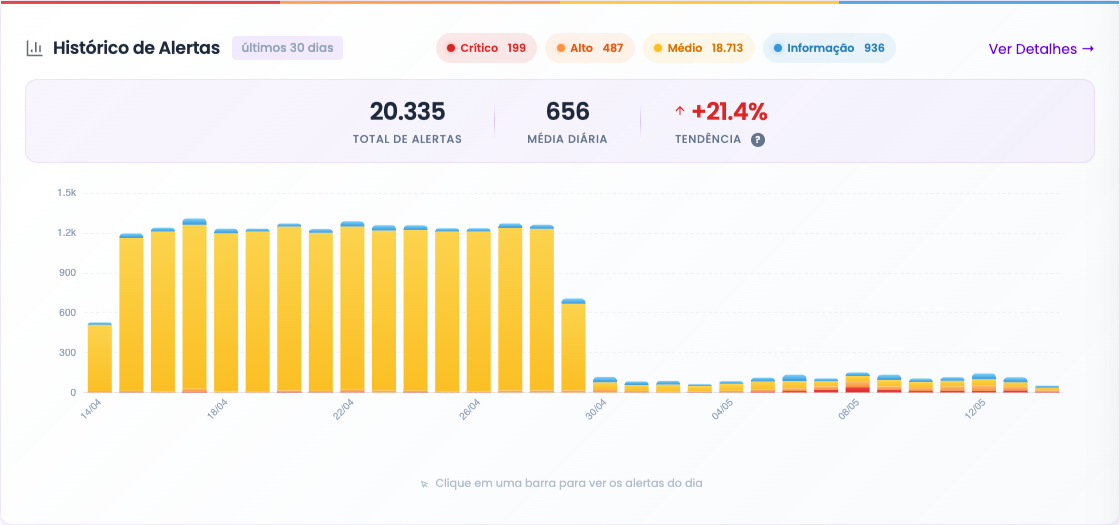Click the cursor icon beside the chart hint text
Screen dimensions: 1120x525
(424, 484)
